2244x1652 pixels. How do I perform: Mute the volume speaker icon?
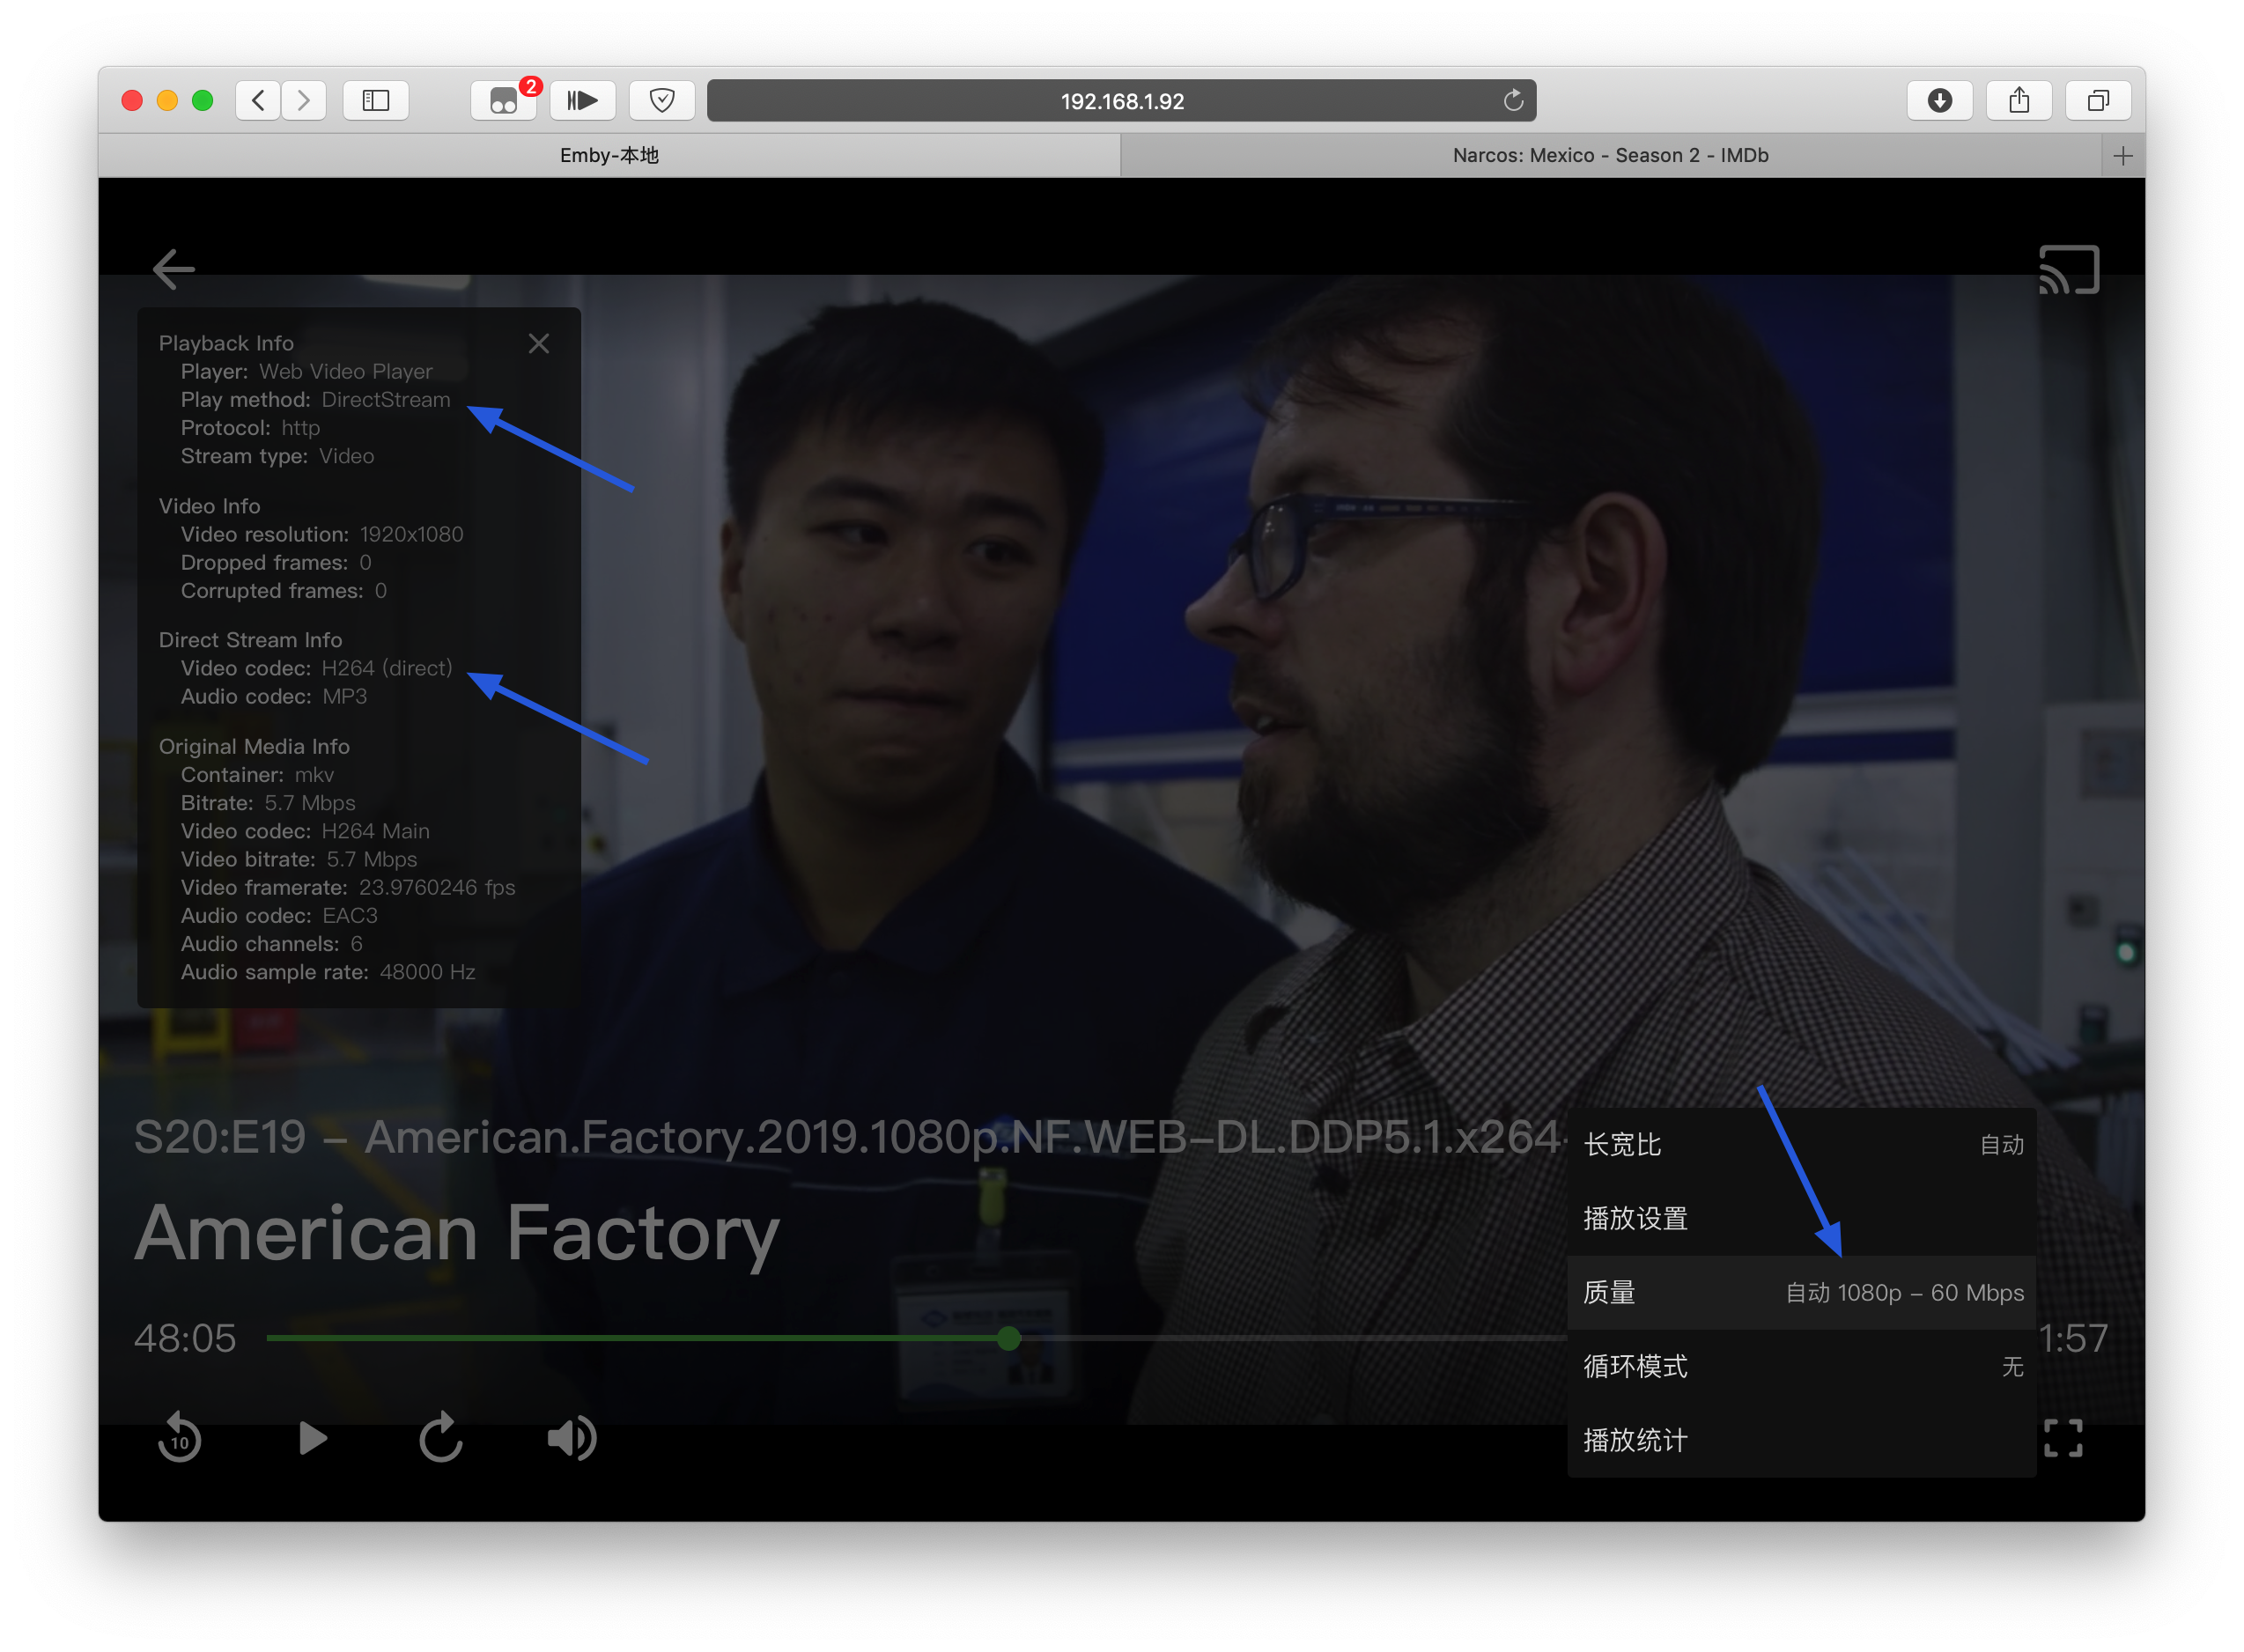[572, 1438]
